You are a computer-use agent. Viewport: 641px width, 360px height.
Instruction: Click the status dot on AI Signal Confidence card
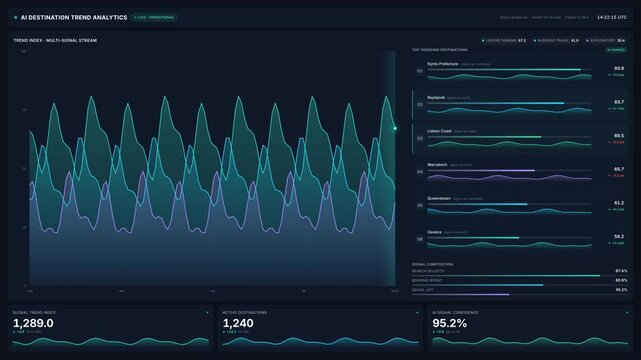pyautogui.click(x=627, y=313)
